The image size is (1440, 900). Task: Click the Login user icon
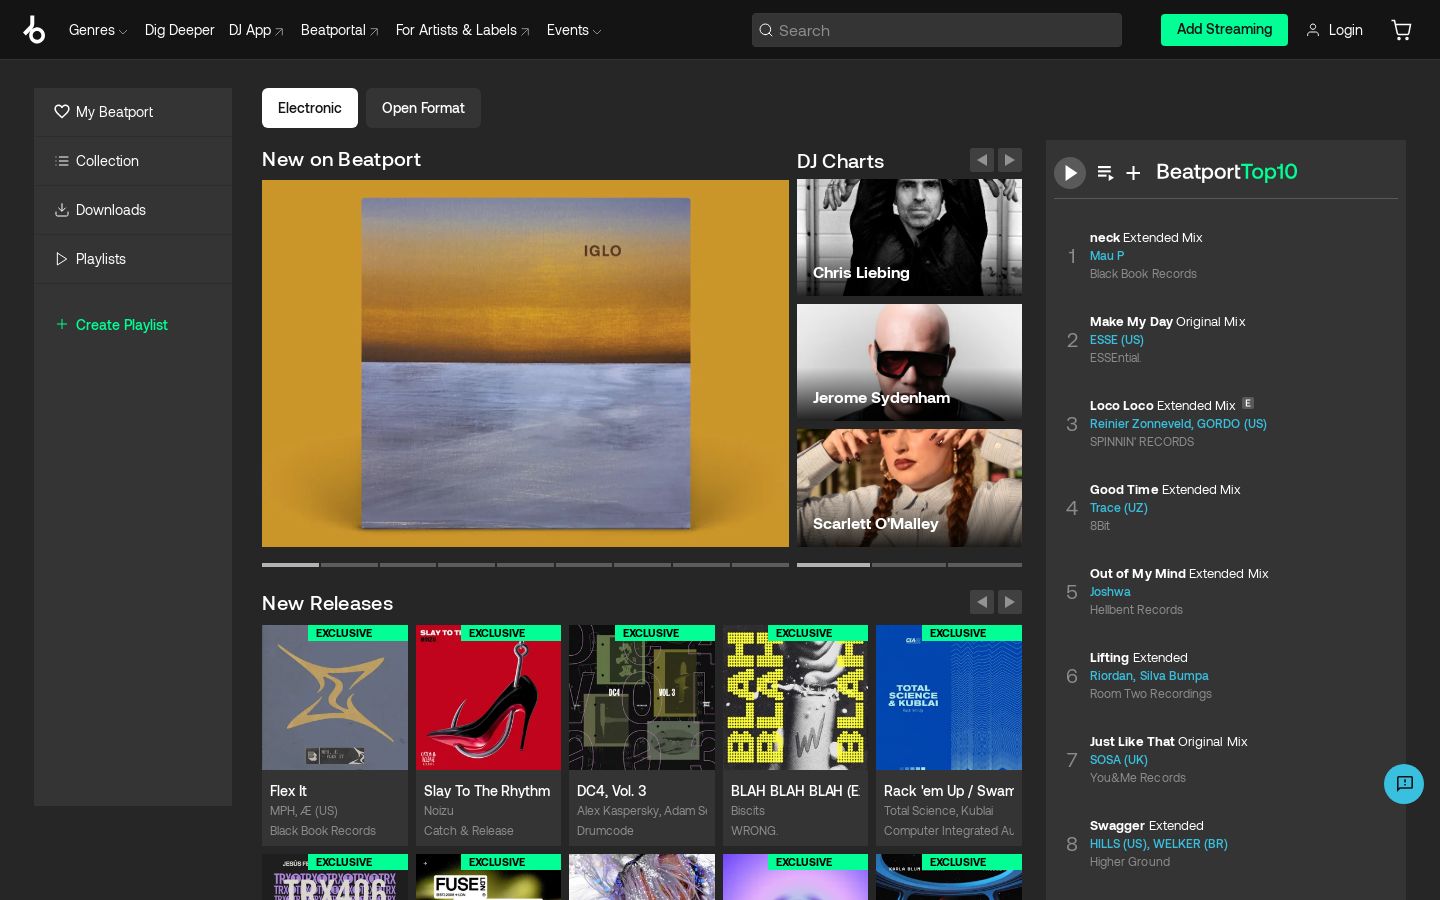click(1313, 30)
